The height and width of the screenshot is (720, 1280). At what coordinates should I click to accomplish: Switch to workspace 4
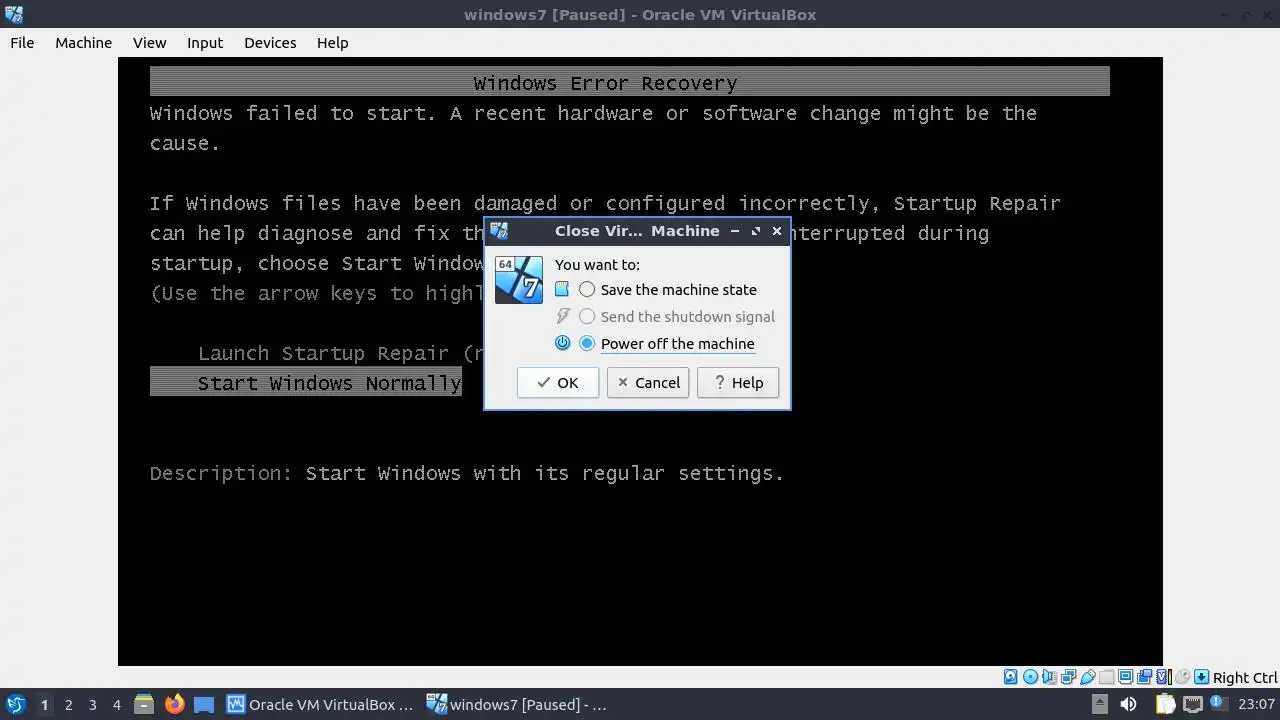click(116, 704)
